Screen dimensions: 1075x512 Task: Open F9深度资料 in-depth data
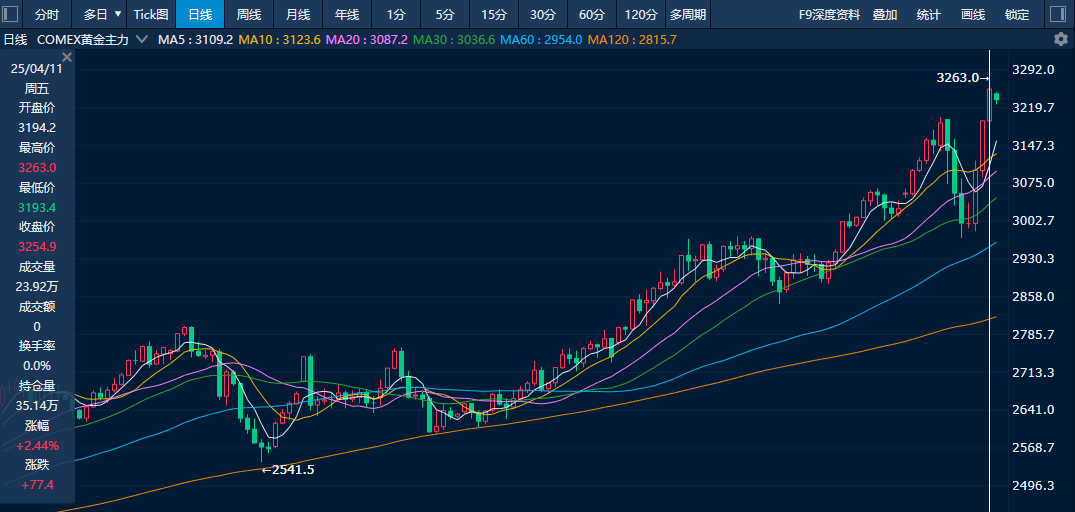click(829, 14)
